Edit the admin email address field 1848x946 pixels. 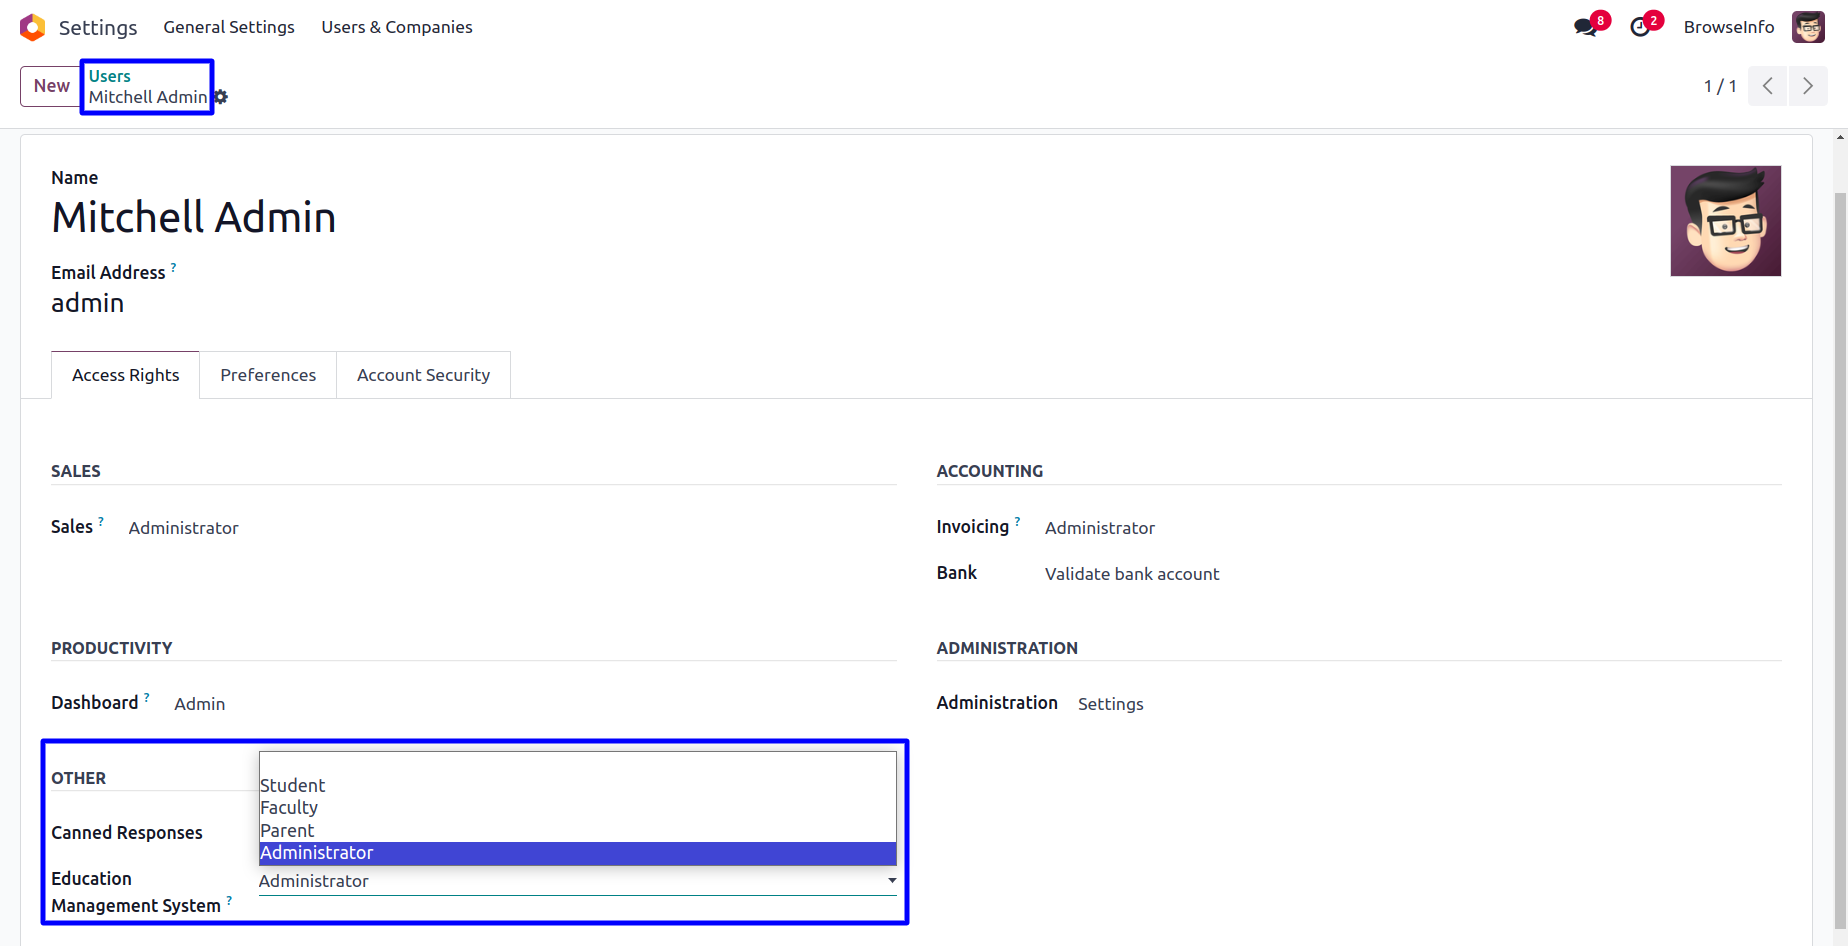tap(88, 303)
